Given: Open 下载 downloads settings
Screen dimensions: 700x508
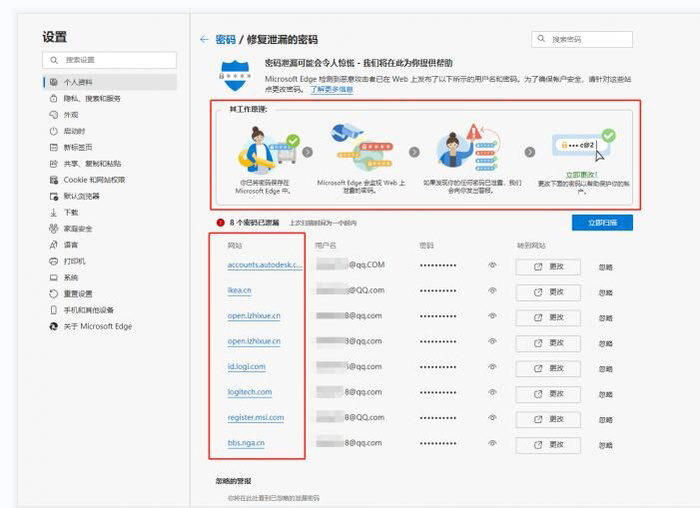Looking at the screenshot, I should (x=71, y=212).
